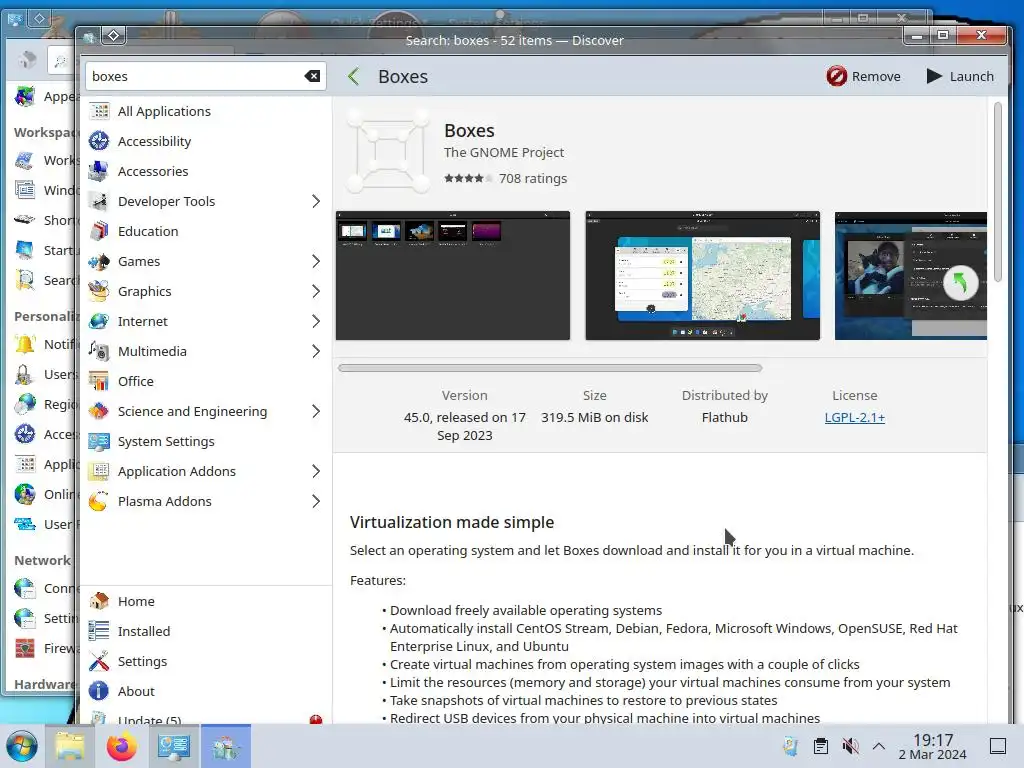This screenshot has width=1024, height=768.
Task: Click the Discover taskbar entry
Action: pyautogui.click(x=225, y=746)
